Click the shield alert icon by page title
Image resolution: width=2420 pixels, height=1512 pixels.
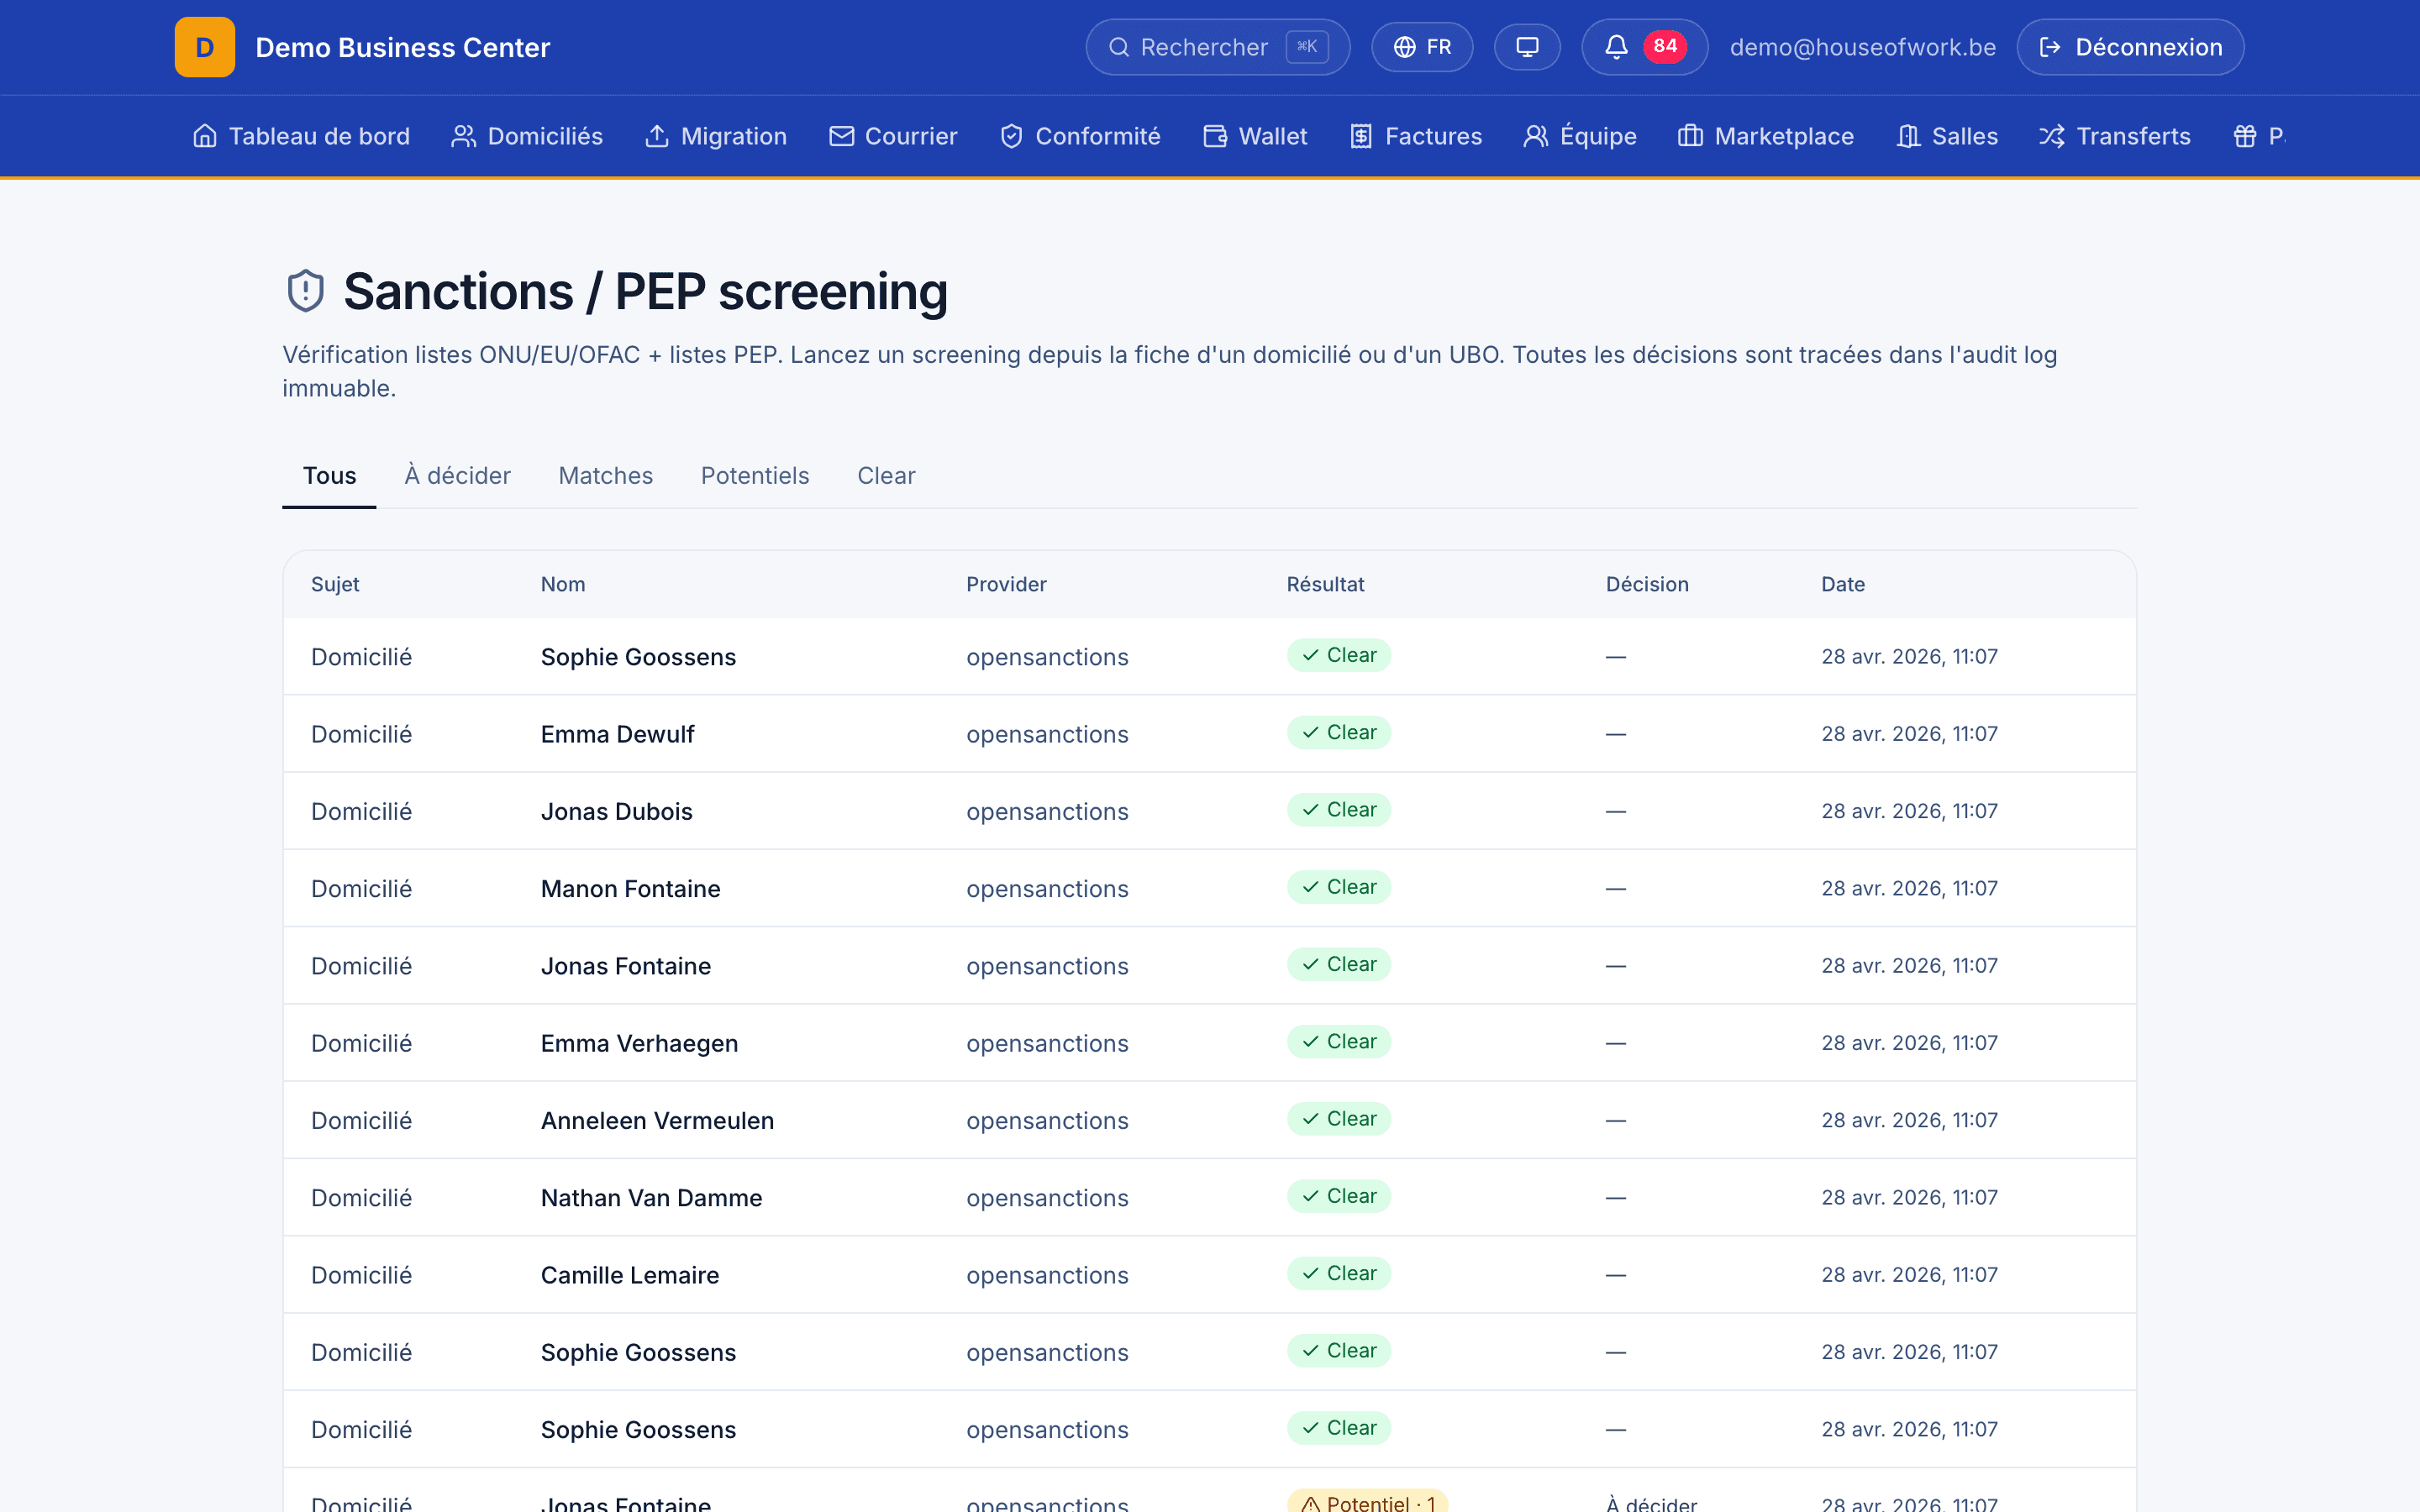click(x=305, y=291)
